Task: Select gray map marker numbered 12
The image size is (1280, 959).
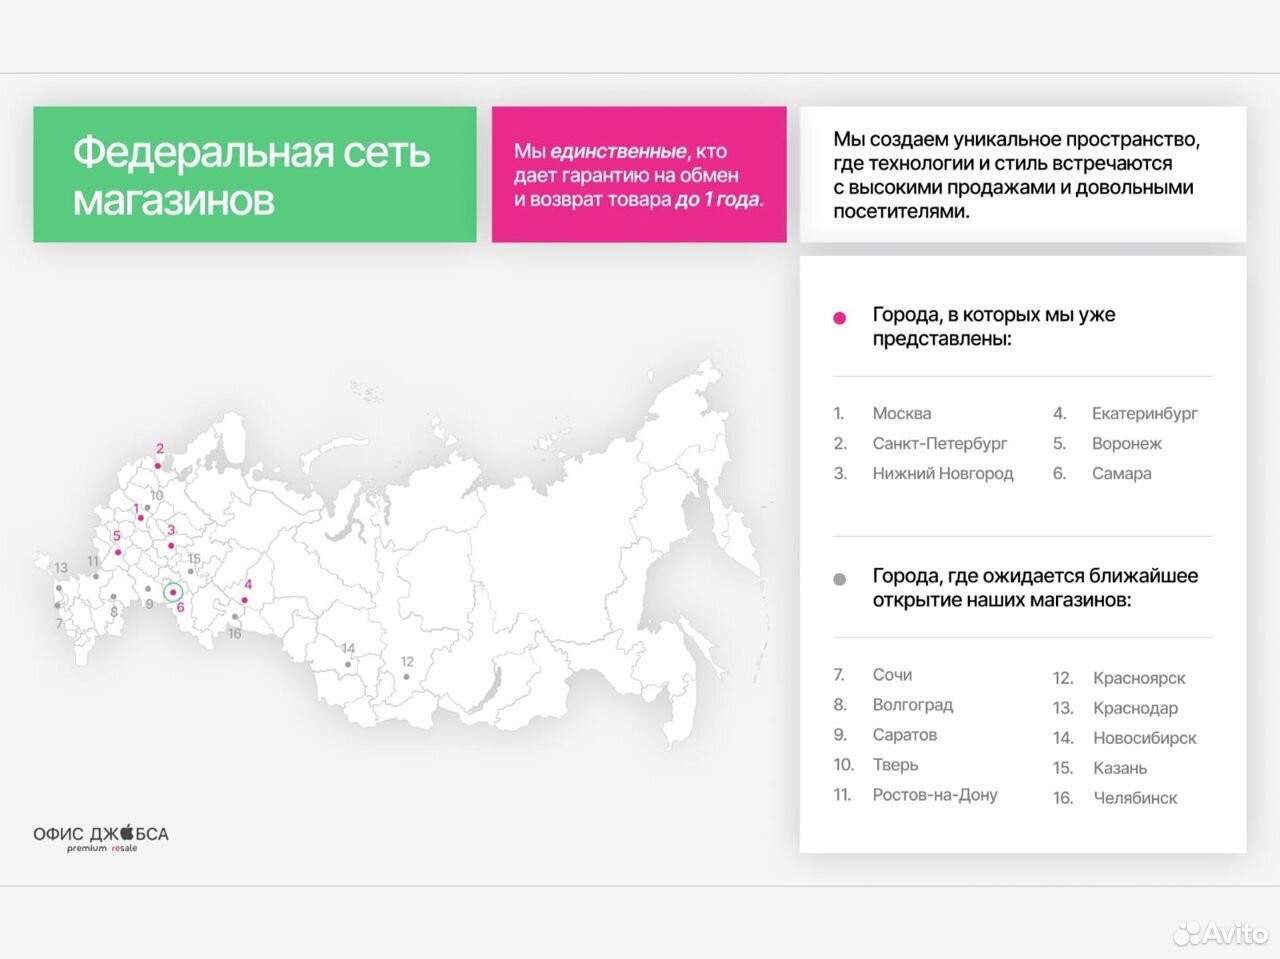Action: (406, 677)
